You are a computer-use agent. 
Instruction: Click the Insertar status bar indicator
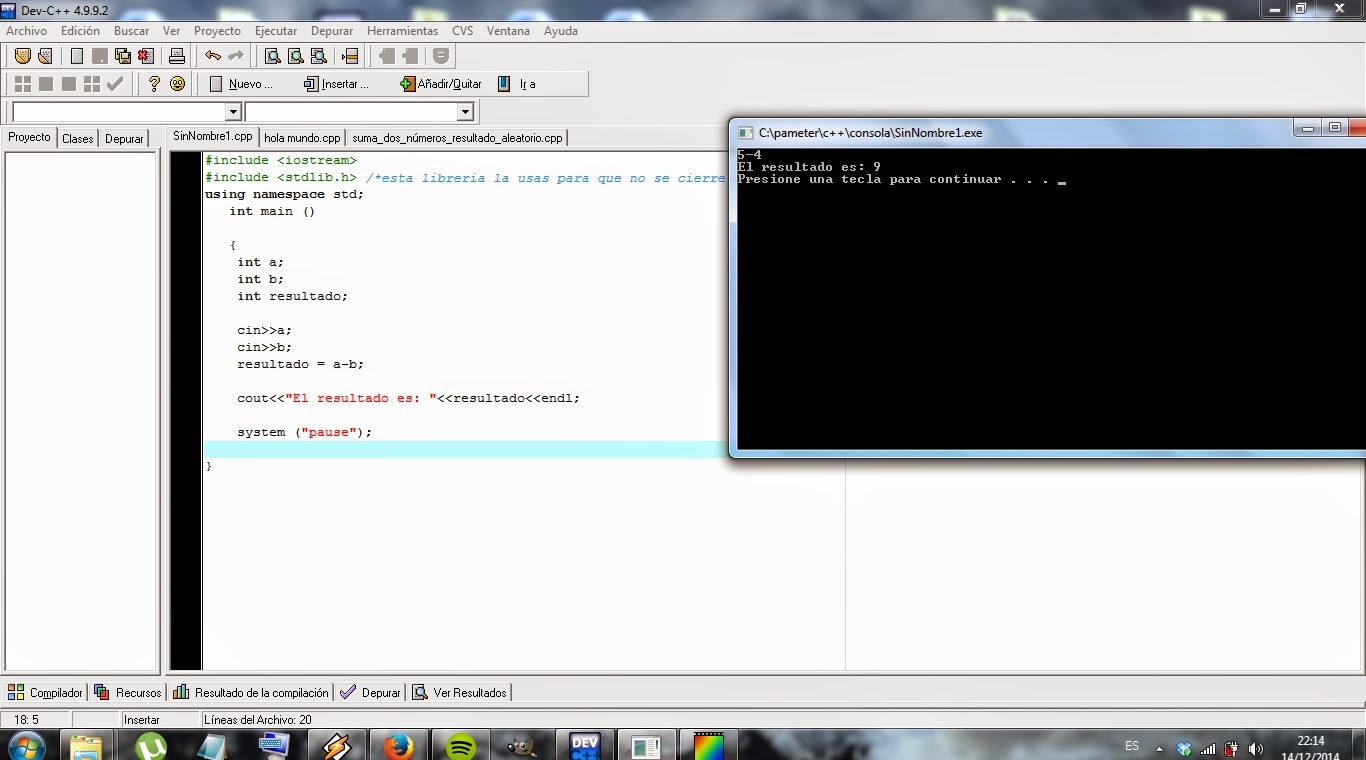point(142,720)
